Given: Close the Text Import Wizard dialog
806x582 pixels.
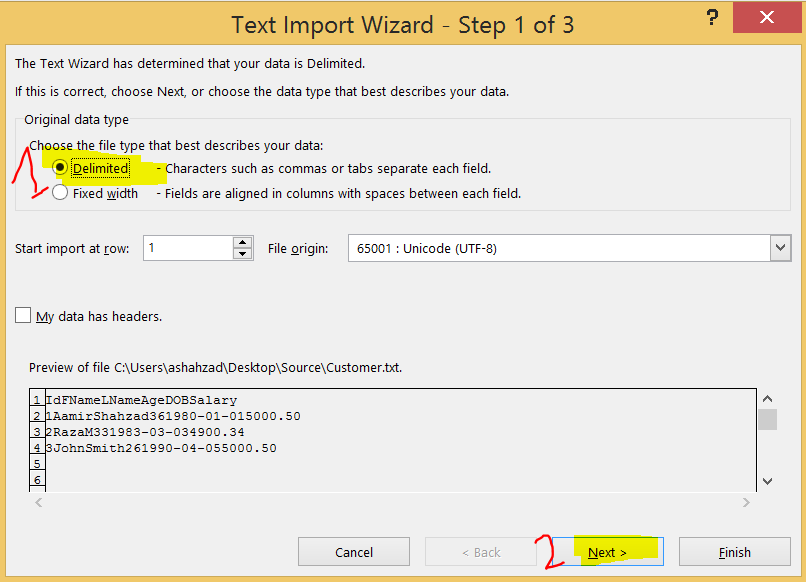Looking at the screenshot, I should [x=767, y=17].
